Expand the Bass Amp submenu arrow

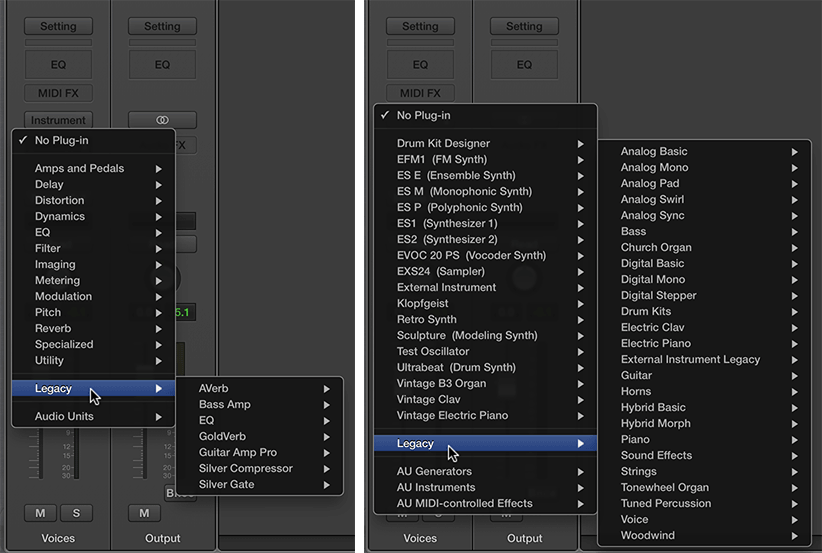(x=327, y=405)
